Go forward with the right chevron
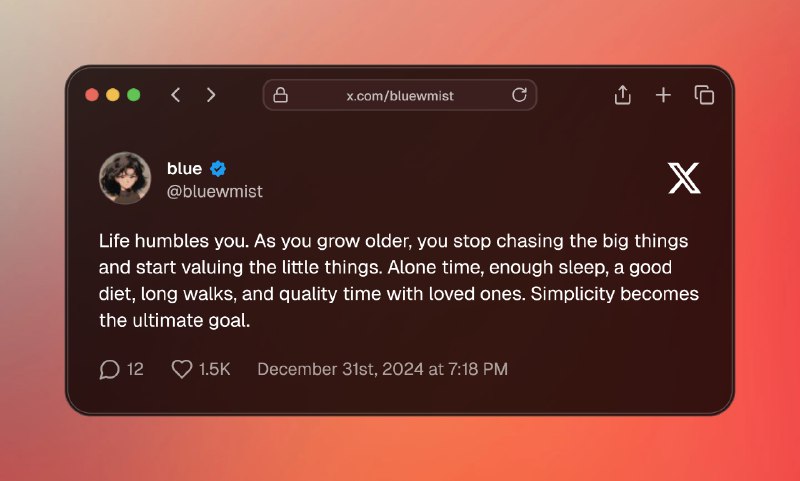 click(x=211, y=95)
